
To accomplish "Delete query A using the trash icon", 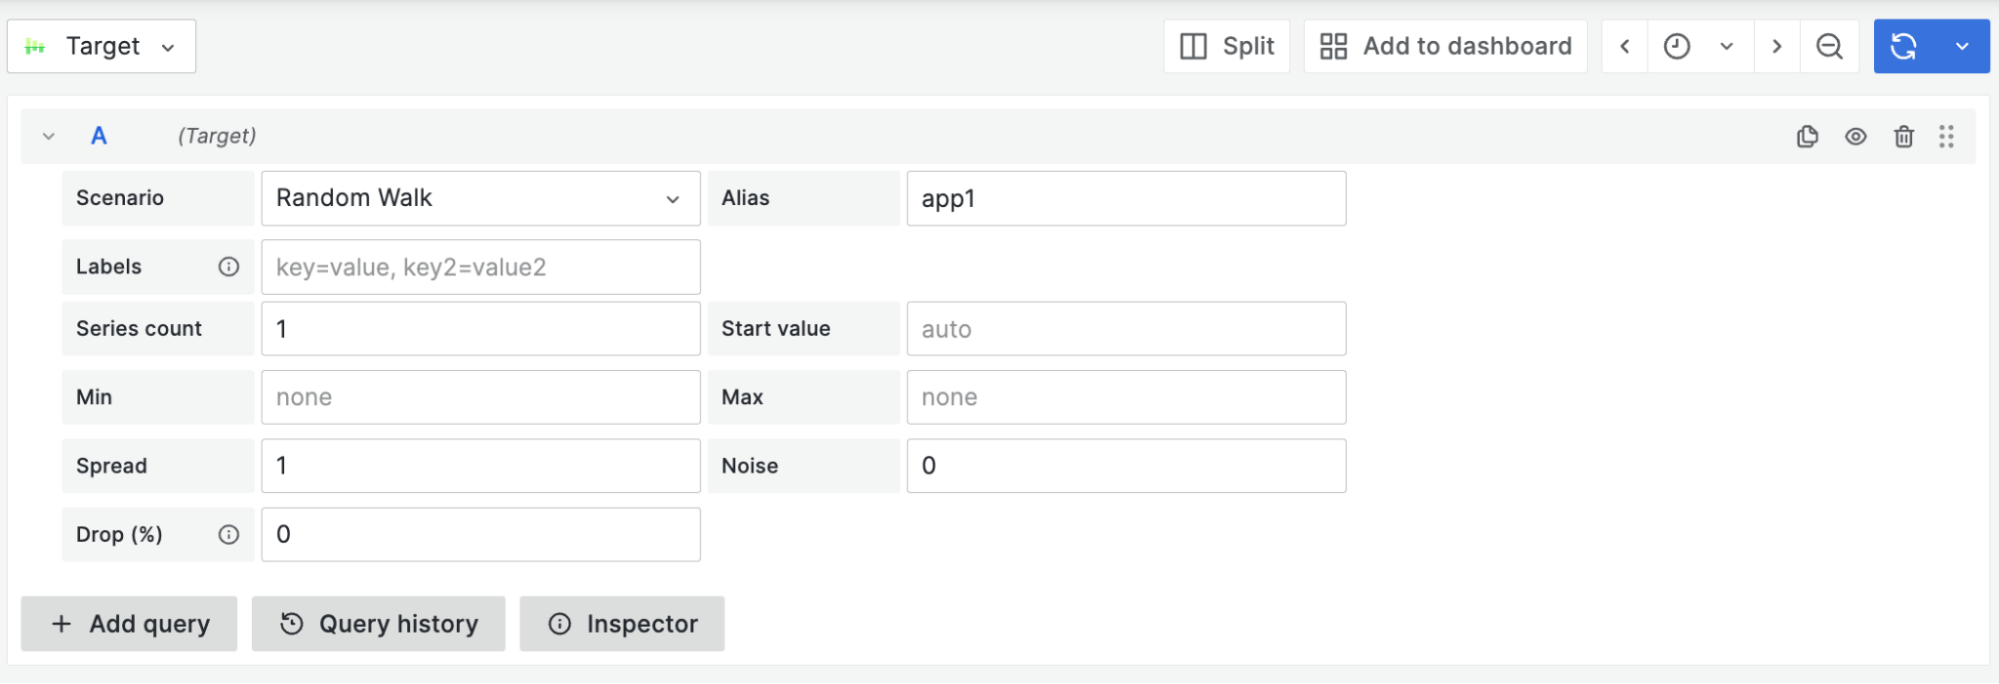I will (1904, 137).
